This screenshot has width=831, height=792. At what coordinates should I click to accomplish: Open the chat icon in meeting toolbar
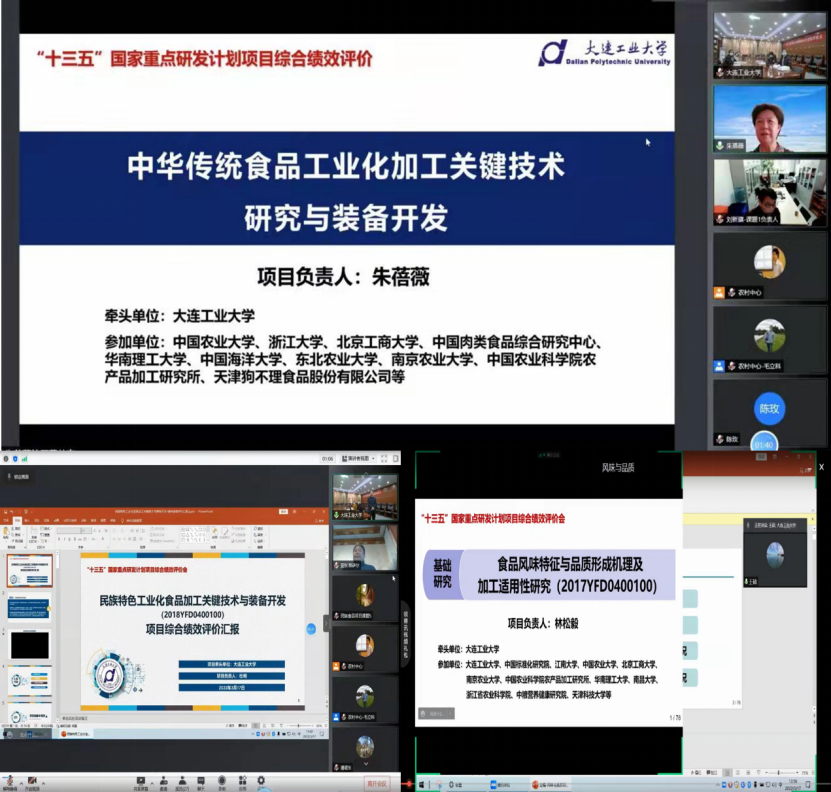(201, 783)
